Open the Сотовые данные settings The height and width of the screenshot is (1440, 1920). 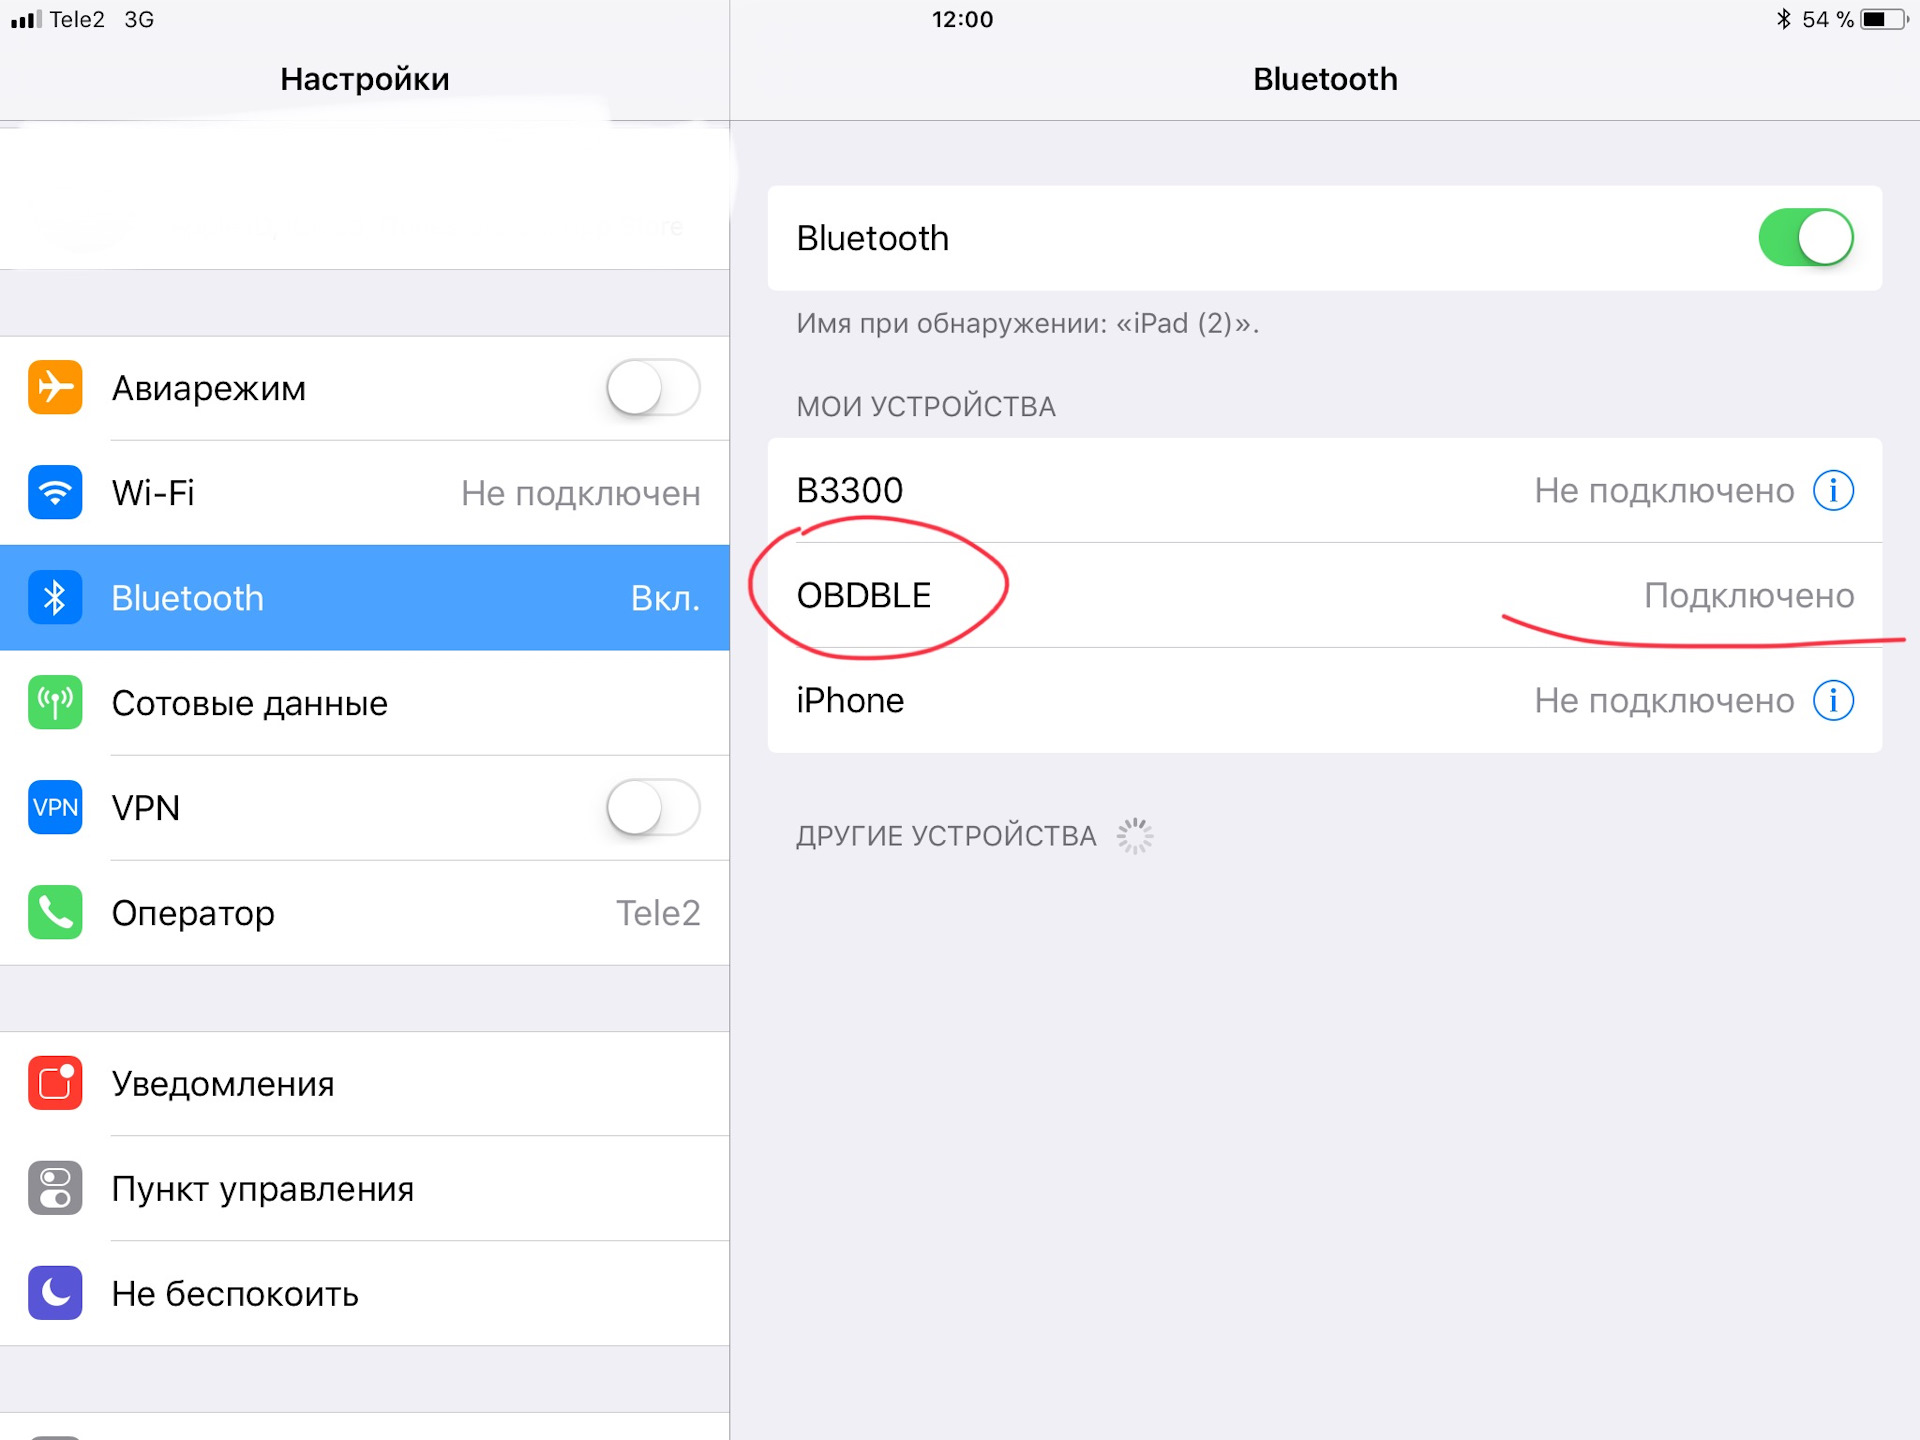pyautogui.click(x=365, y=702)
